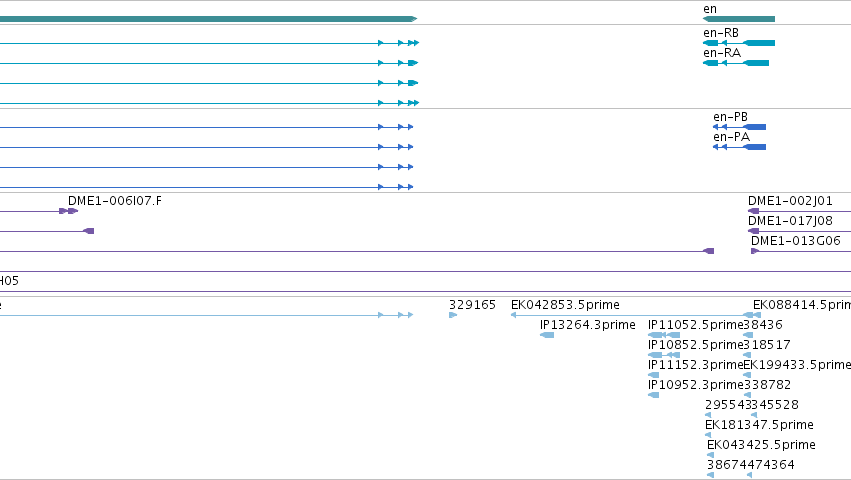Select the 'en' gene label
This screenshot has width=851, height=480.
tap(709, 9)
